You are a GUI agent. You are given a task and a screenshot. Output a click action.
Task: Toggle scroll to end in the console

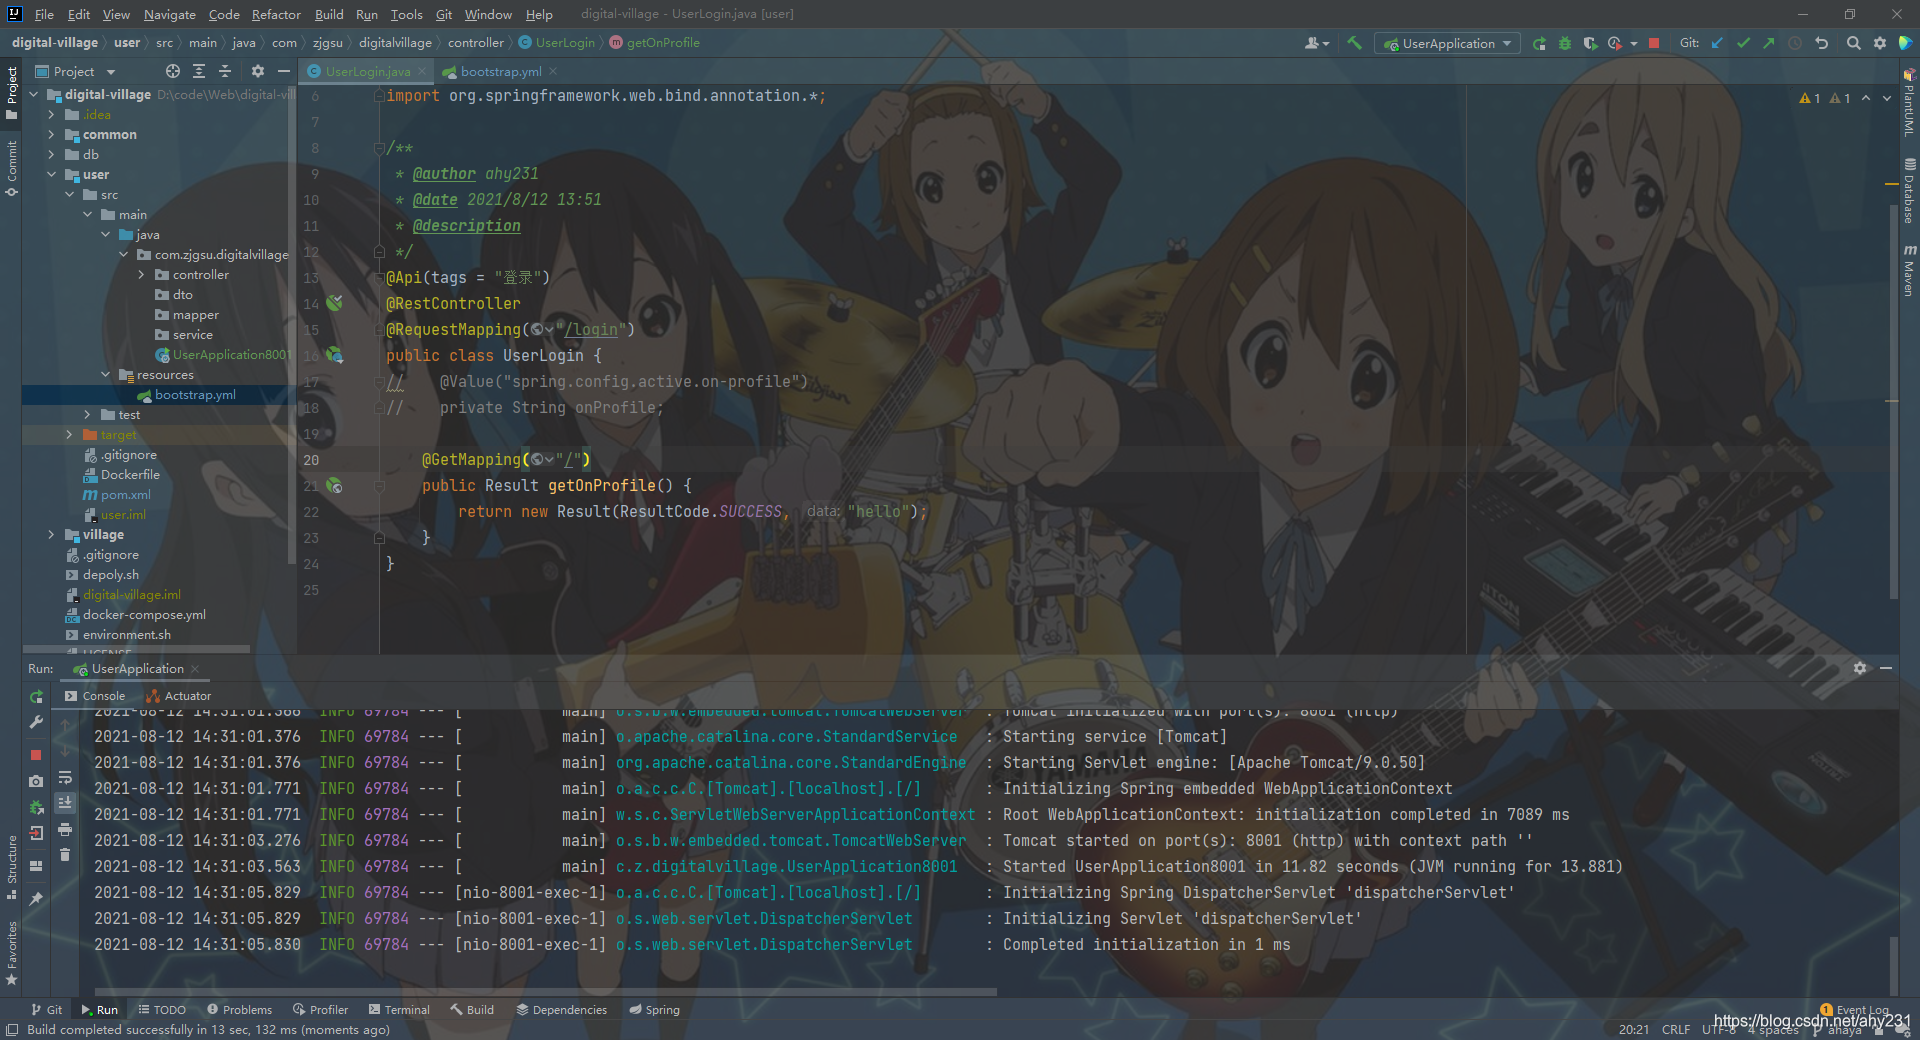(65, 803)
